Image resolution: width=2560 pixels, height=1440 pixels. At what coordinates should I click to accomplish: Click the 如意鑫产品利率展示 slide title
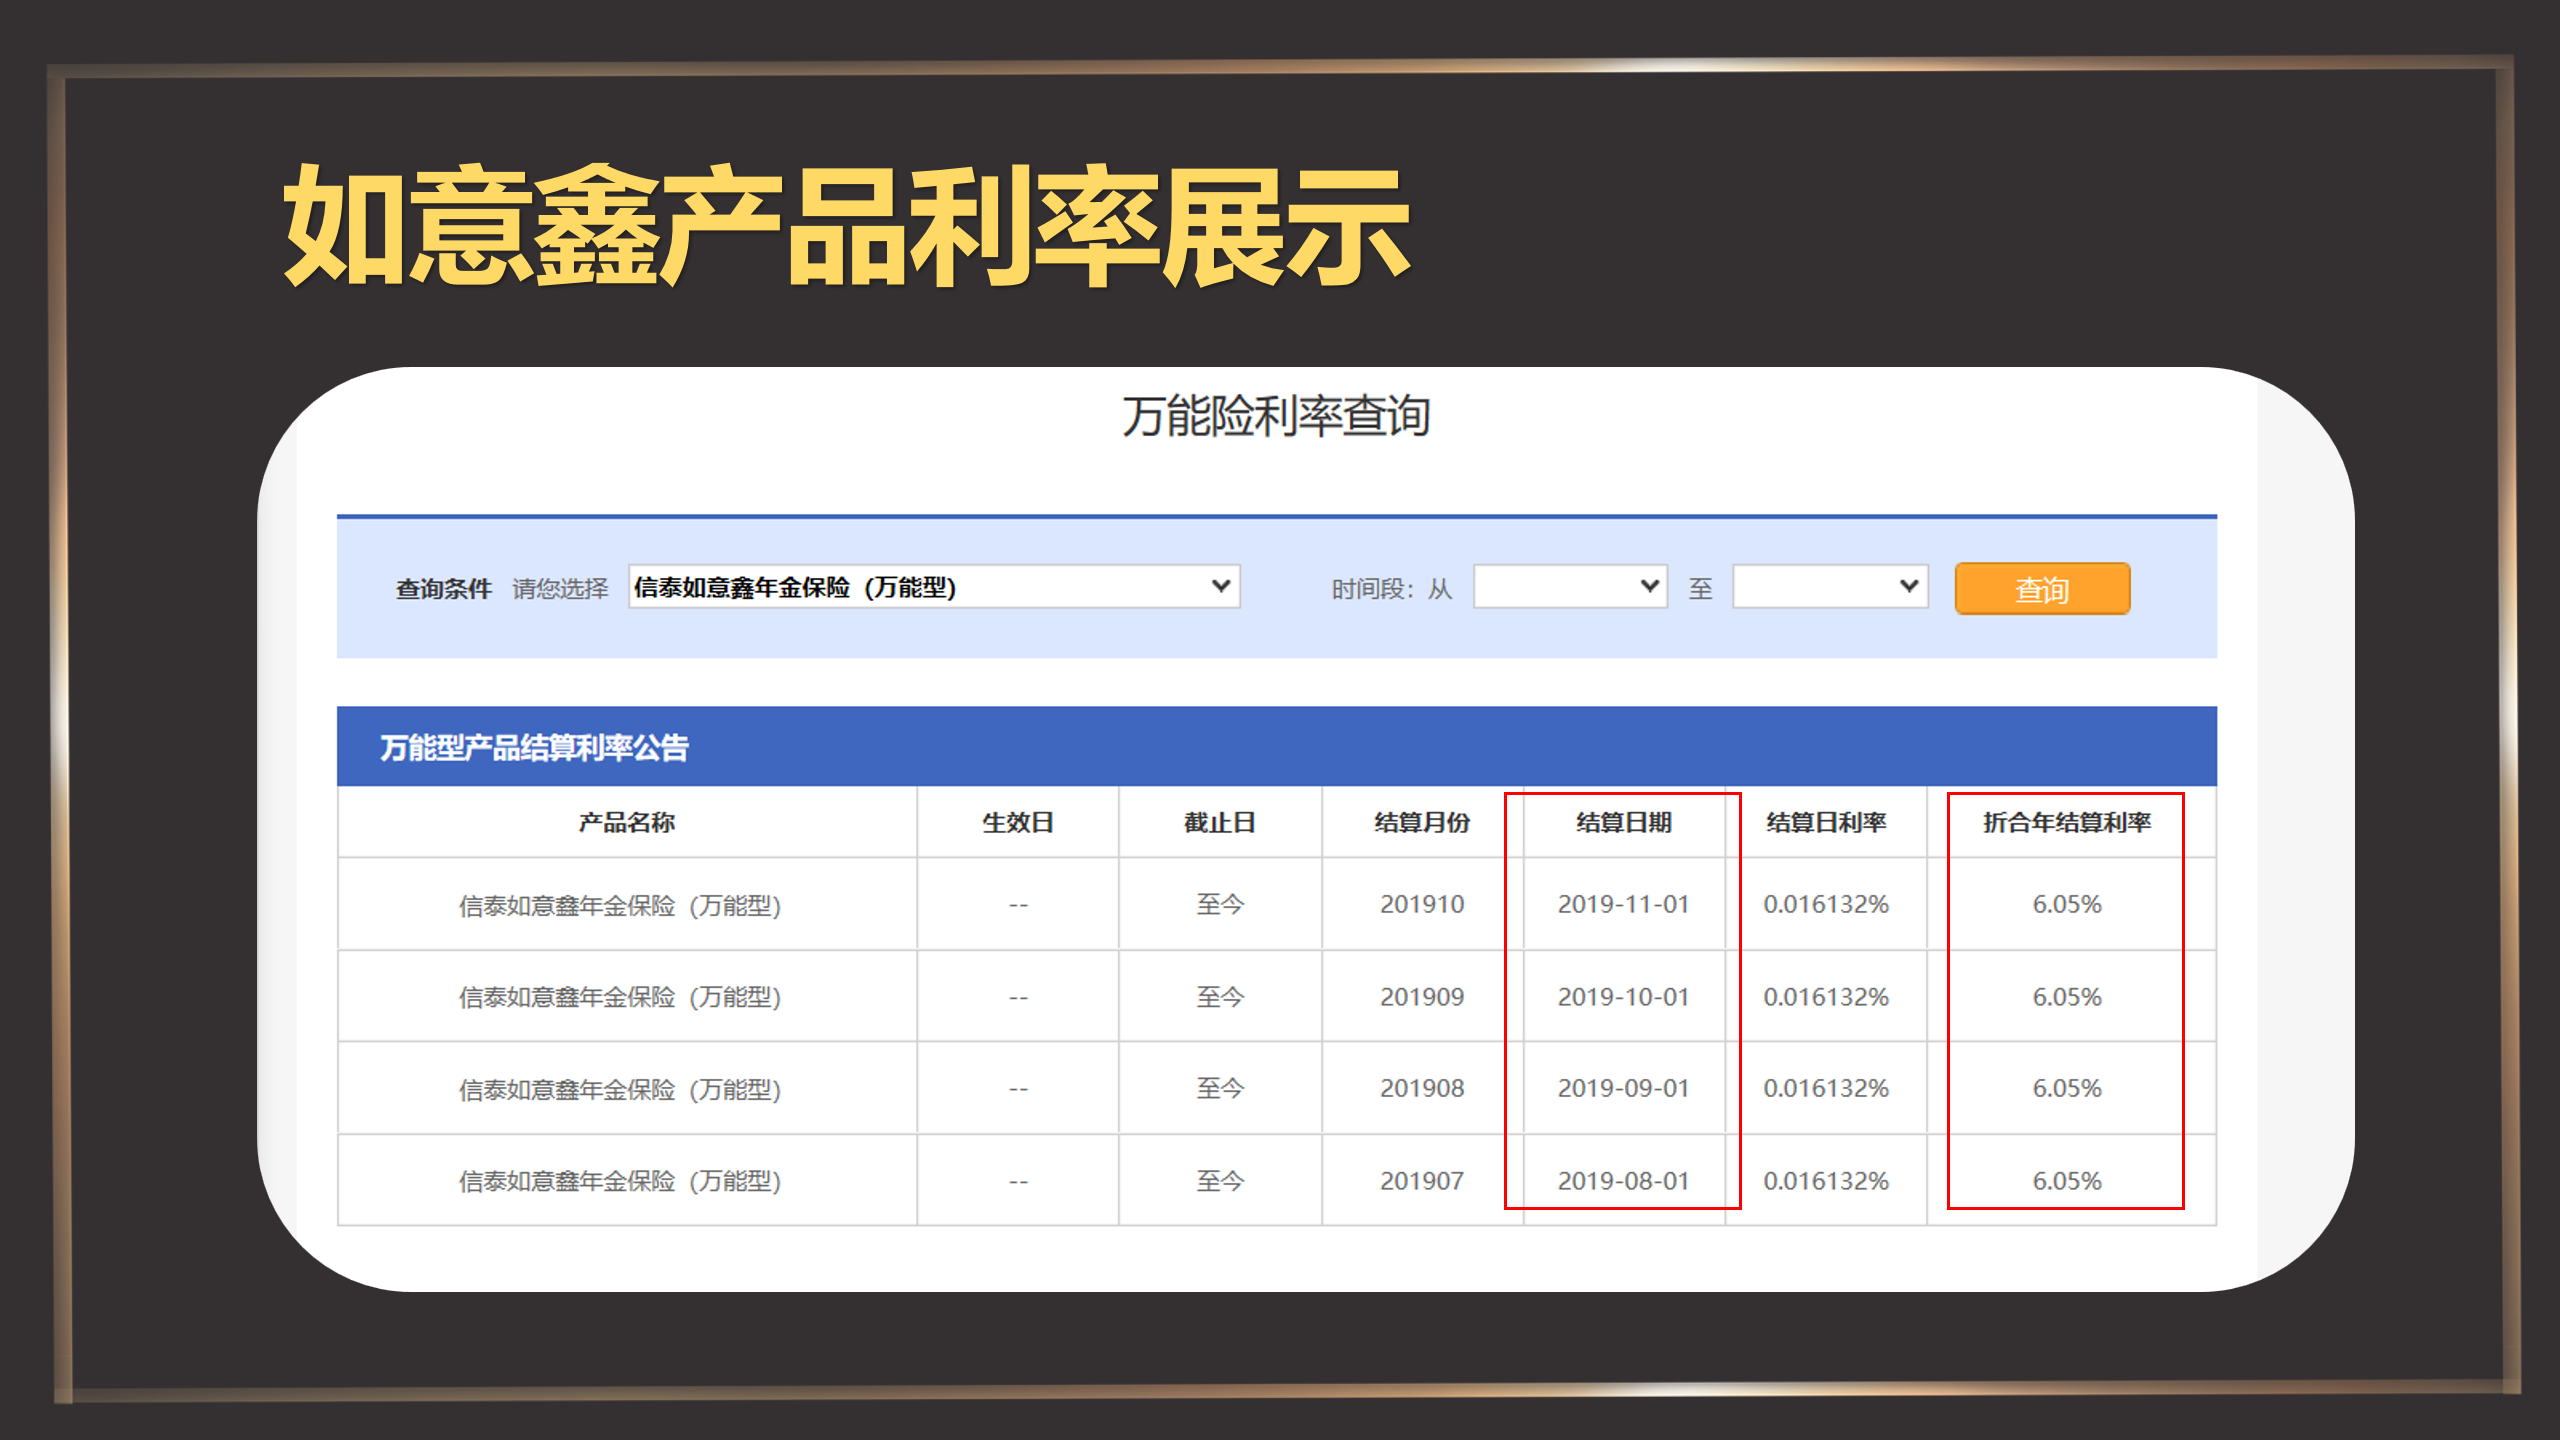click(846, 227)
